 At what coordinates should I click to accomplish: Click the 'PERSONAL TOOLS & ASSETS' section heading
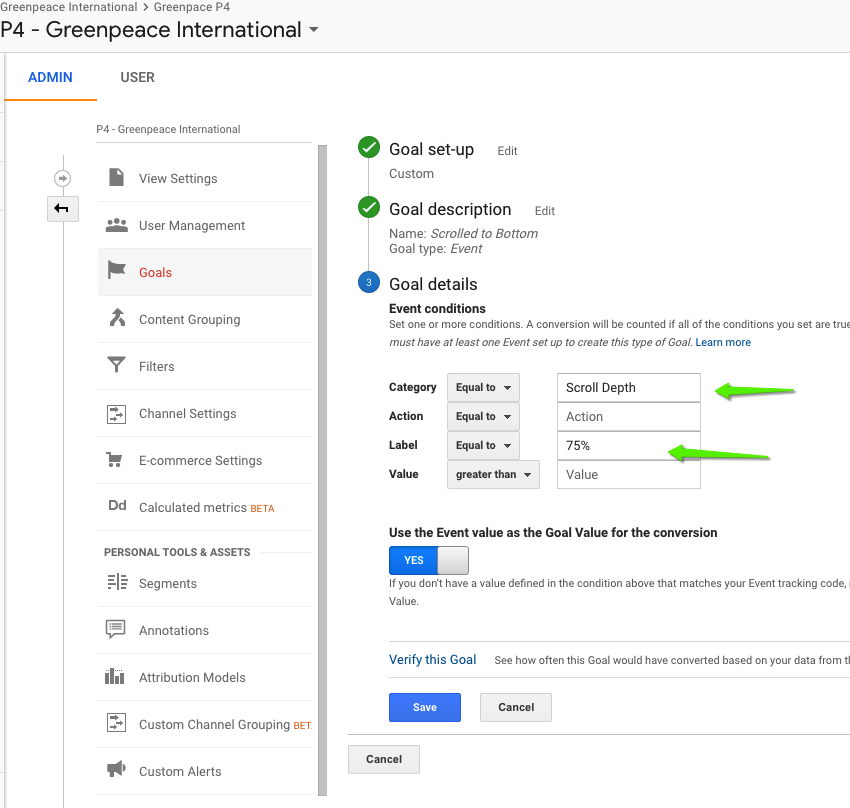point(177,552)
